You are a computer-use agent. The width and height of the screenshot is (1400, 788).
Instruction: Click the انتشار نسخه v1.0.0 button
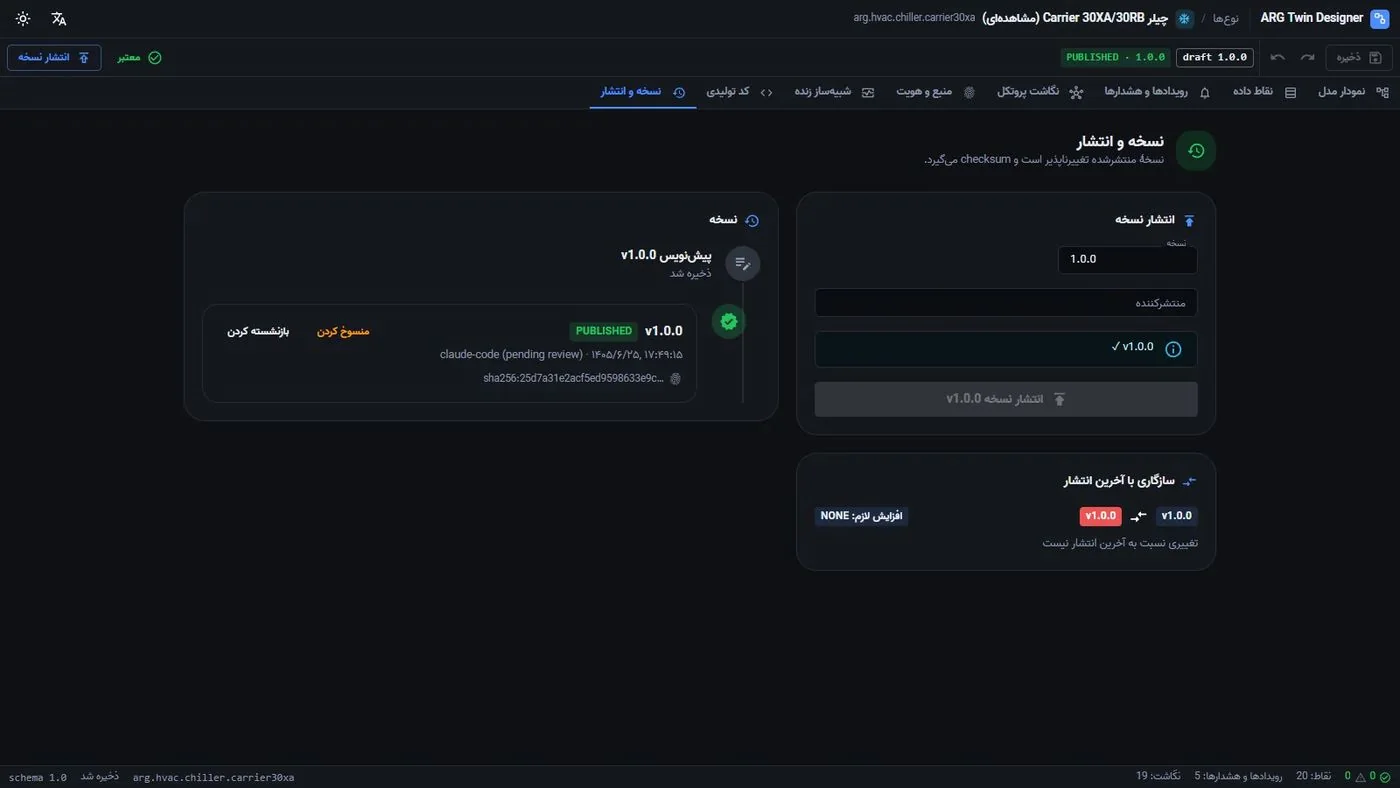click(x=1006, y=399)
